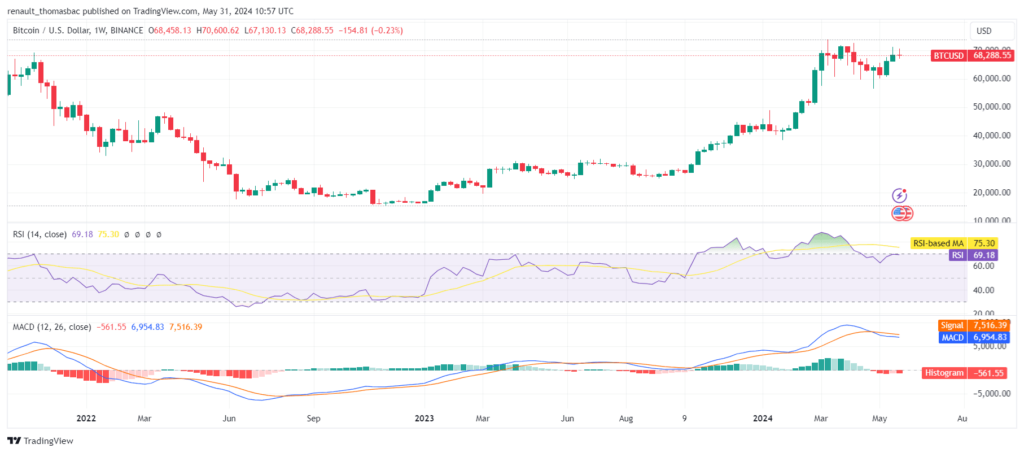Click the 2023 label on time axis
Image resolution: width=1024 pixels, height=453 pixels.
pyautogui.click(x=425, y=416)
